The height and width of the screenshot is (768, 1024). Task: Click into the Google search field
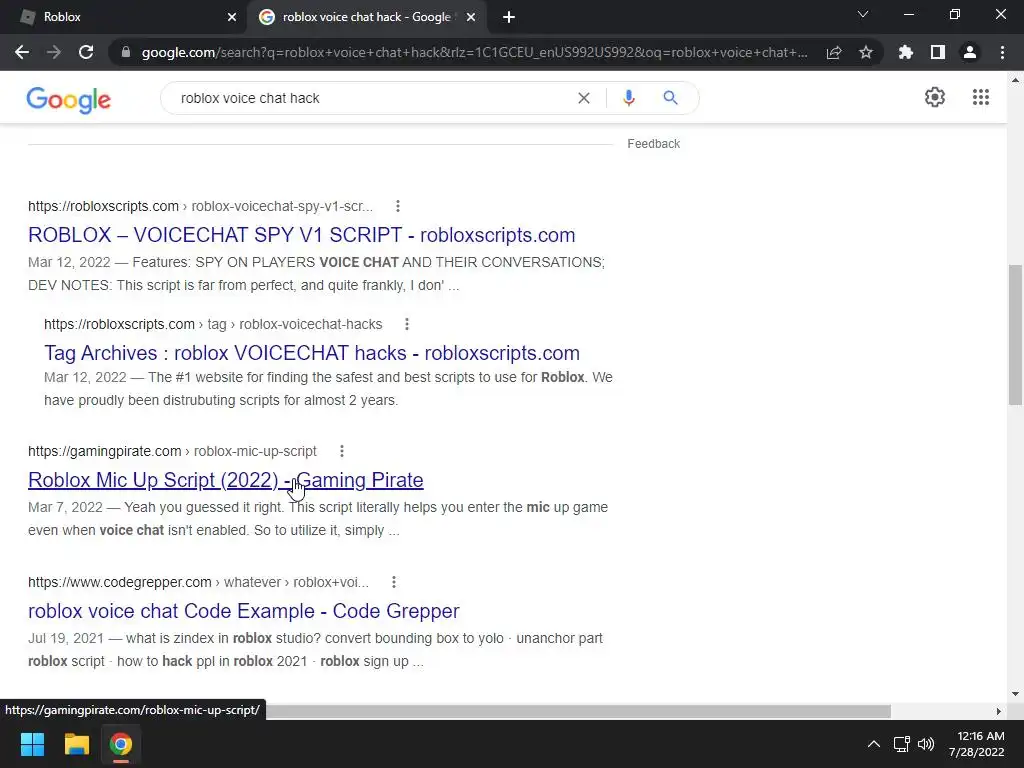(372, 98)
